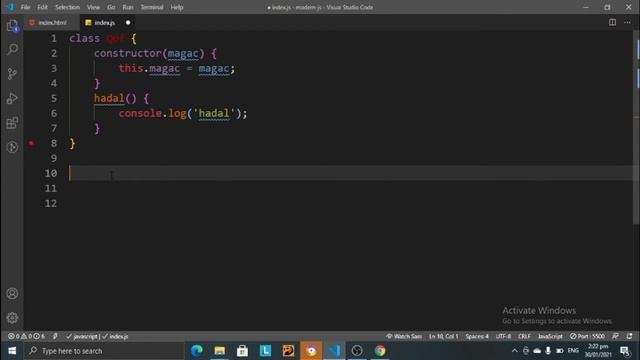Viewport: 640px width, 360px height.
Task: Open the Selection menu
Action: point(67,7)
